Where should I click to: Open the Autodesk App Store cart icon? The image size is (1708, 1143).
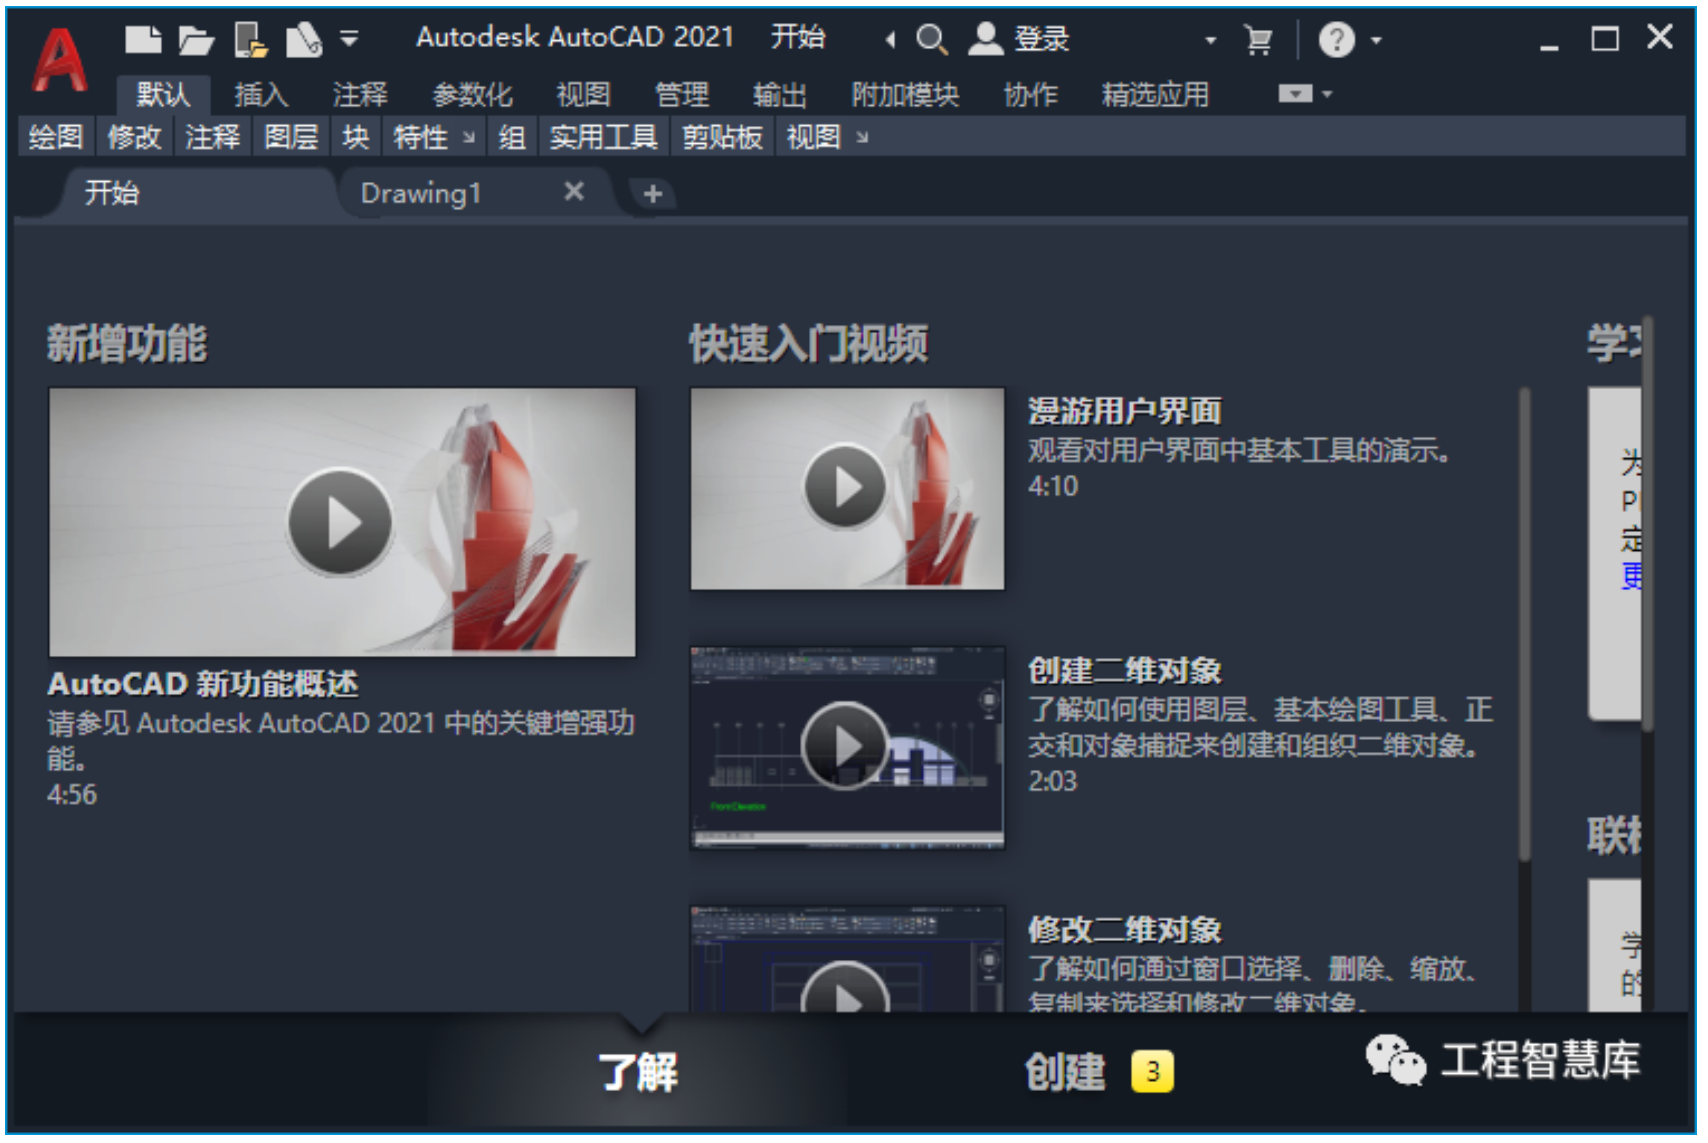tap(1258, 40)
